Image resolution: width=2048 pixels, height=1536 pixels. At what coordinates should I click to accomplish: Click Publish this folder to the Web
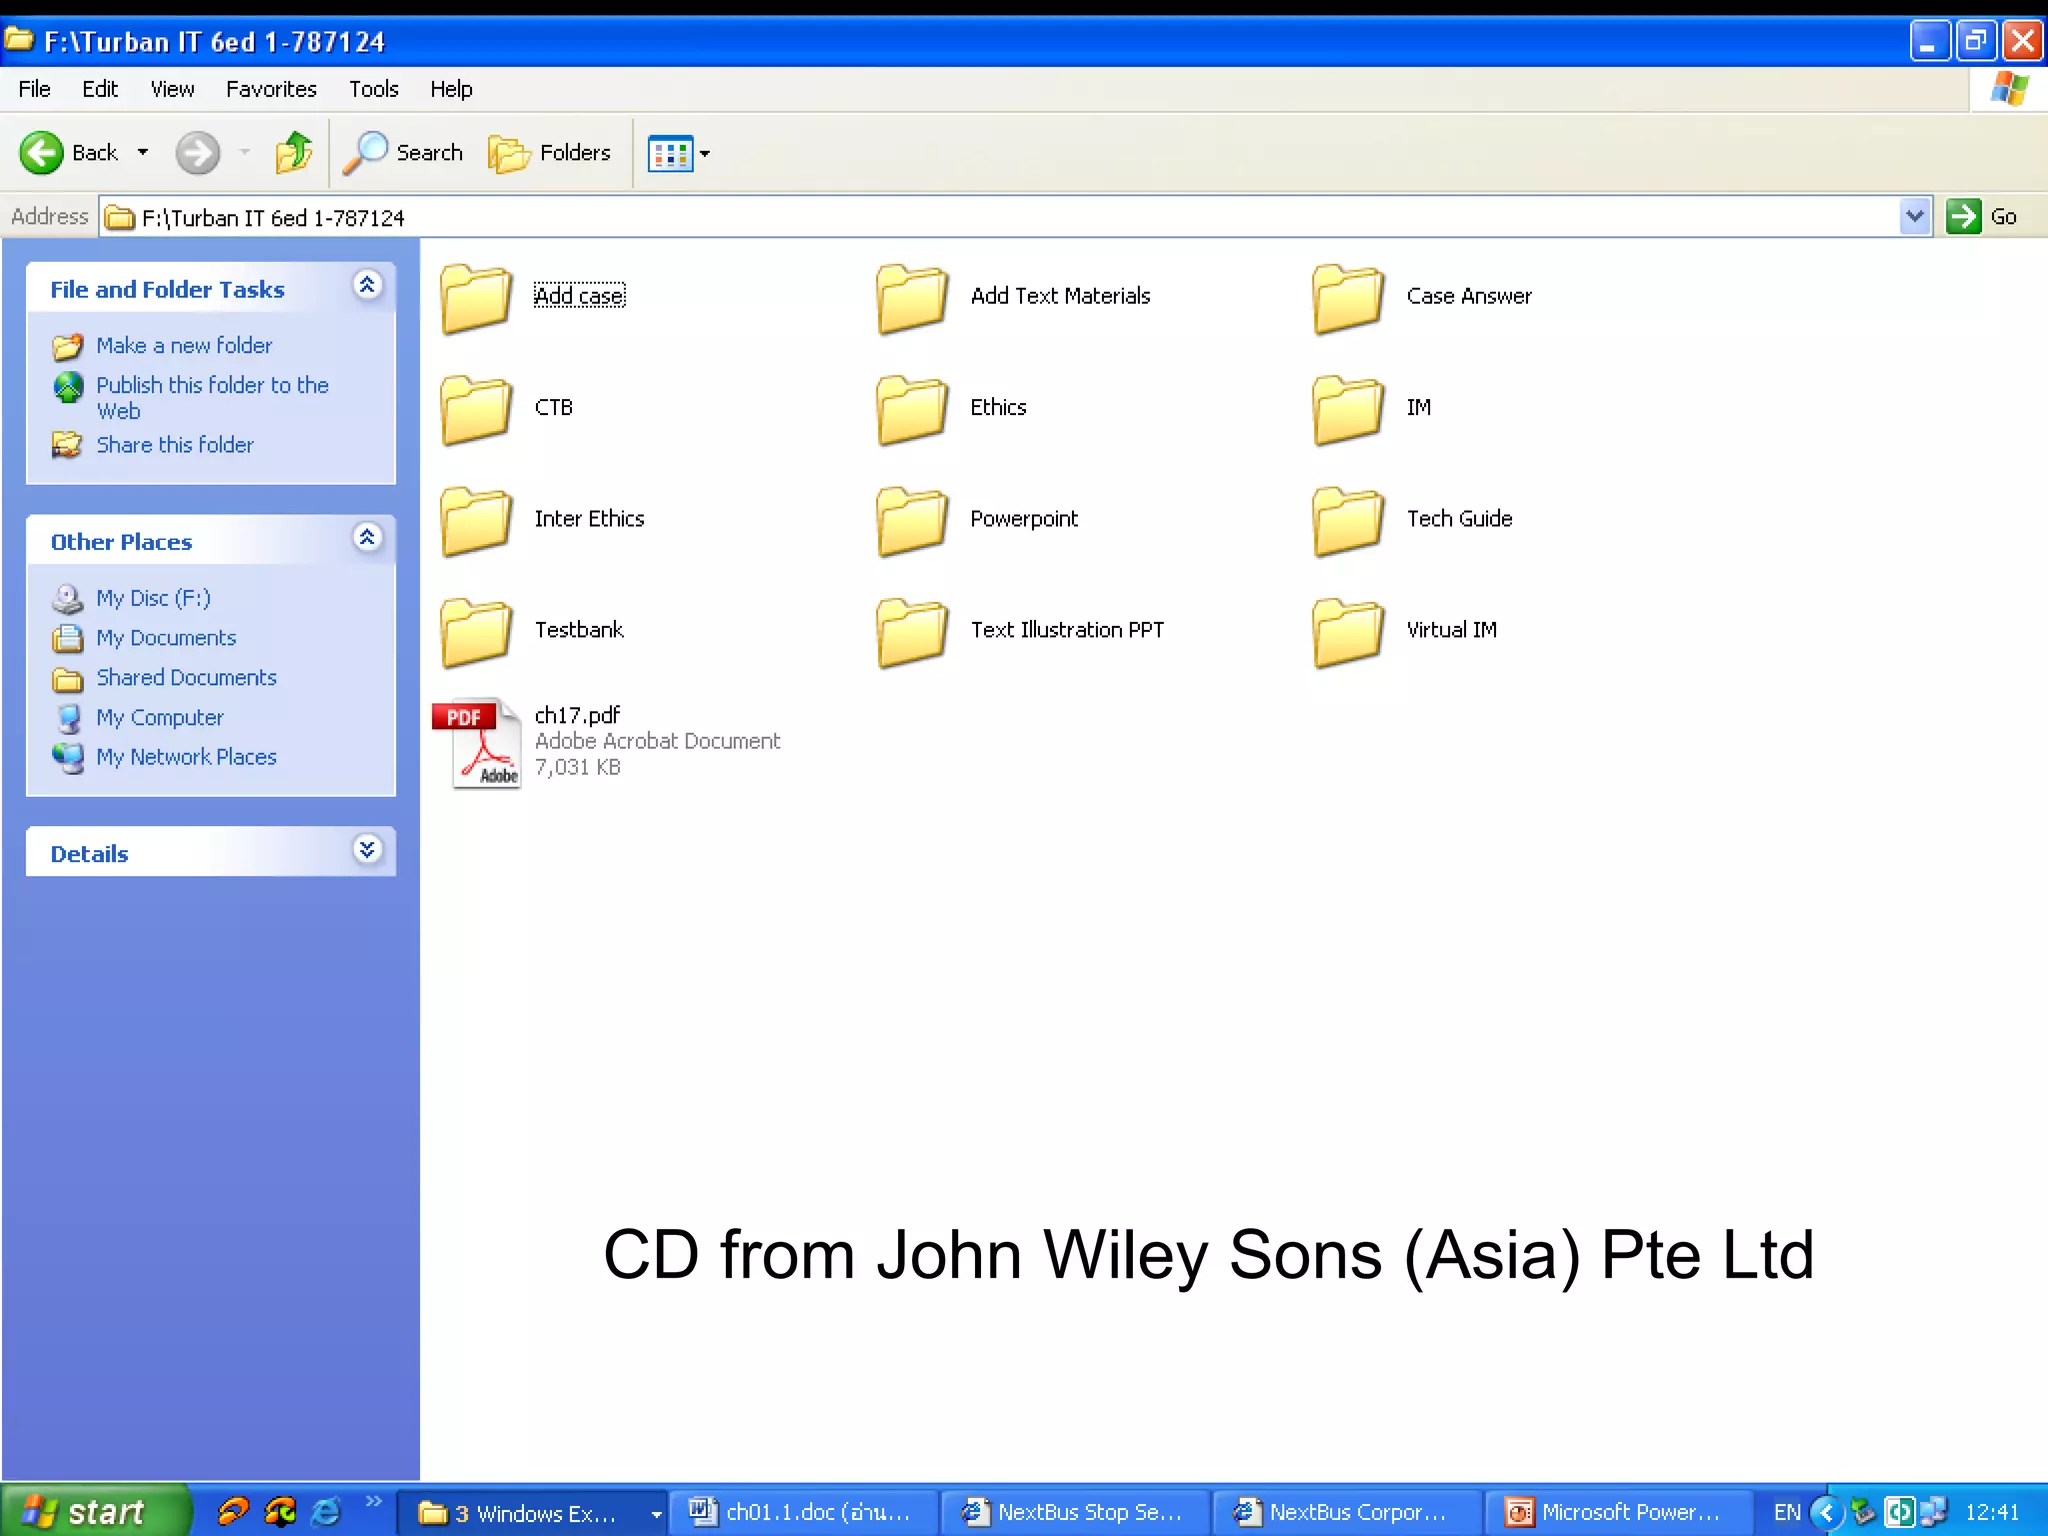212,397
